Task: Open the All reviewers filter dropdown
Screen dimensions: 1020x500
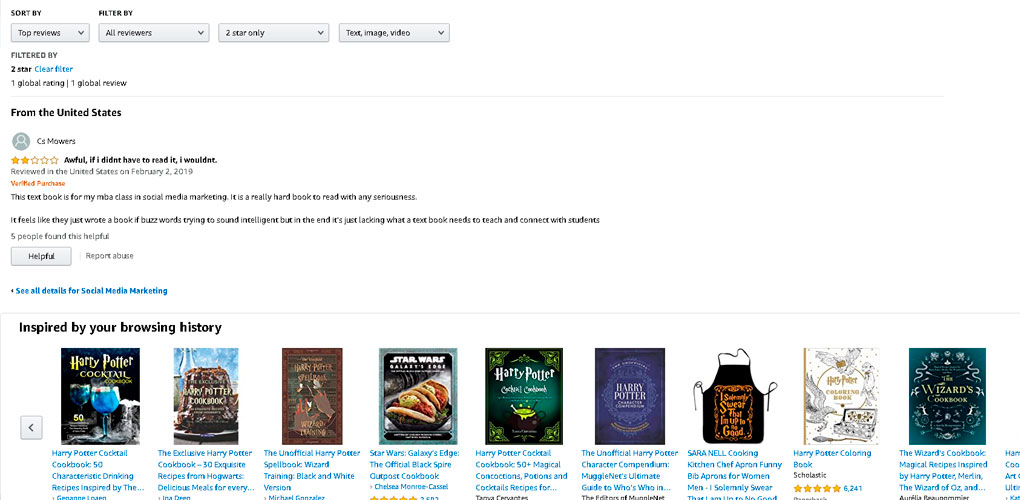Action: coord(154,33)
